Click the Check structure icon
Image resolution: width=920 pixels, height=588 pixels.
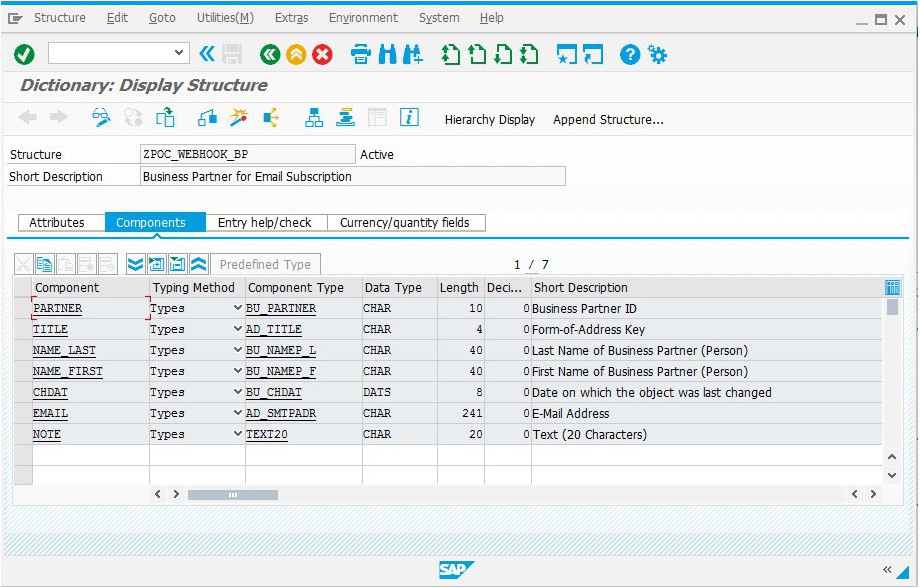coord(207,117)
